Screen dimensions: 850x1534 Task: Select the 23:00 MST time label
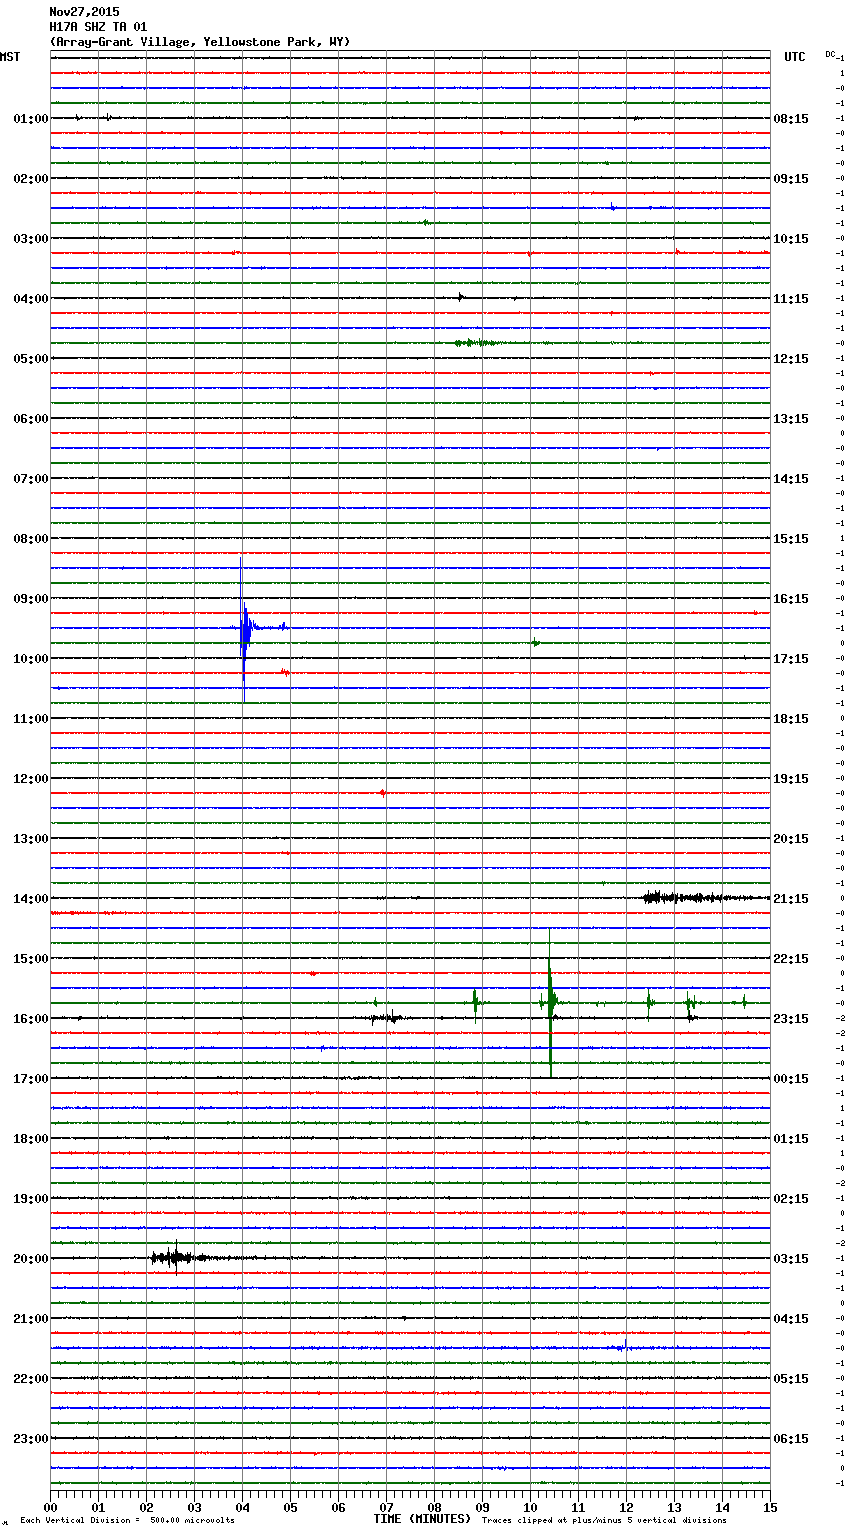(x=30, y=1439)
